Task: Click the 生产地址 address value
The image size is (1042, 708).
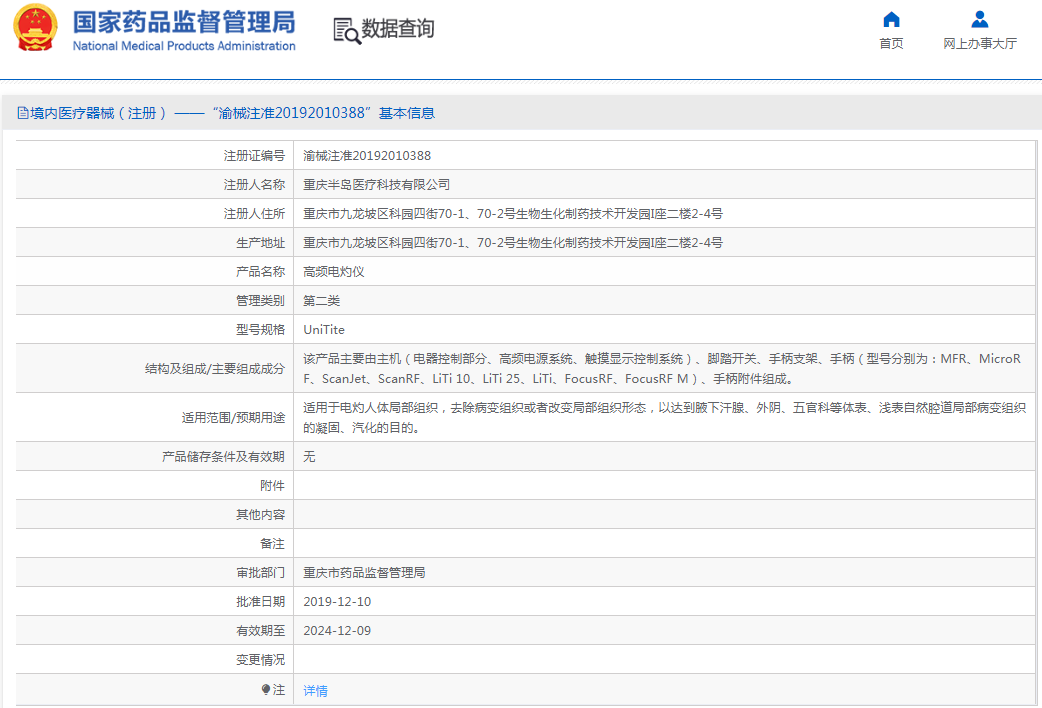Action: [513, 243]
